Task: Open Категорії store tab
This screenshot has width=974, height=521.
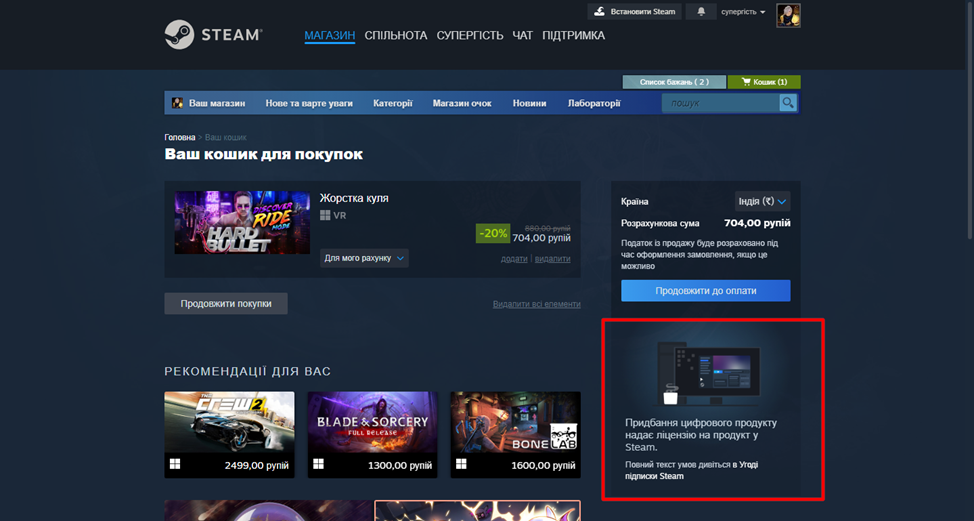Action: 393,103
